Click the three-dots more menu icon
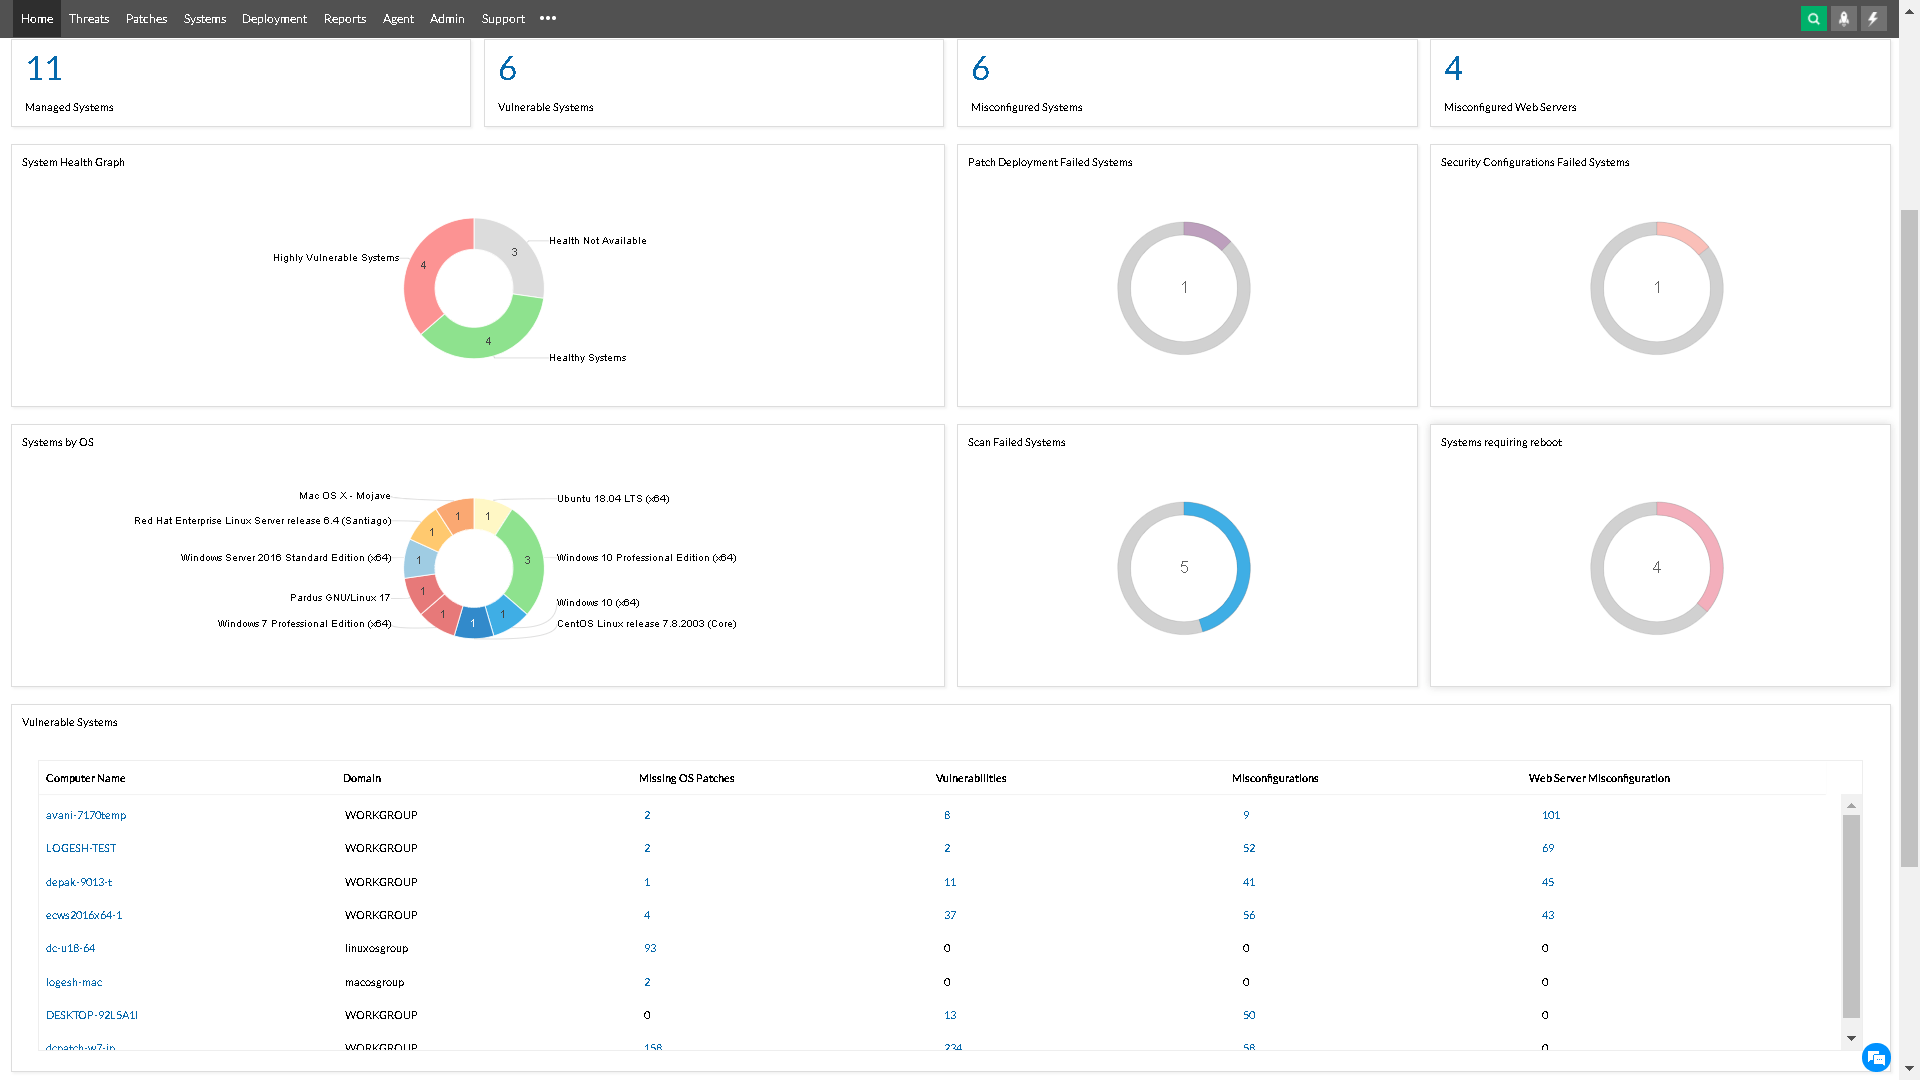 coord(548,19)
